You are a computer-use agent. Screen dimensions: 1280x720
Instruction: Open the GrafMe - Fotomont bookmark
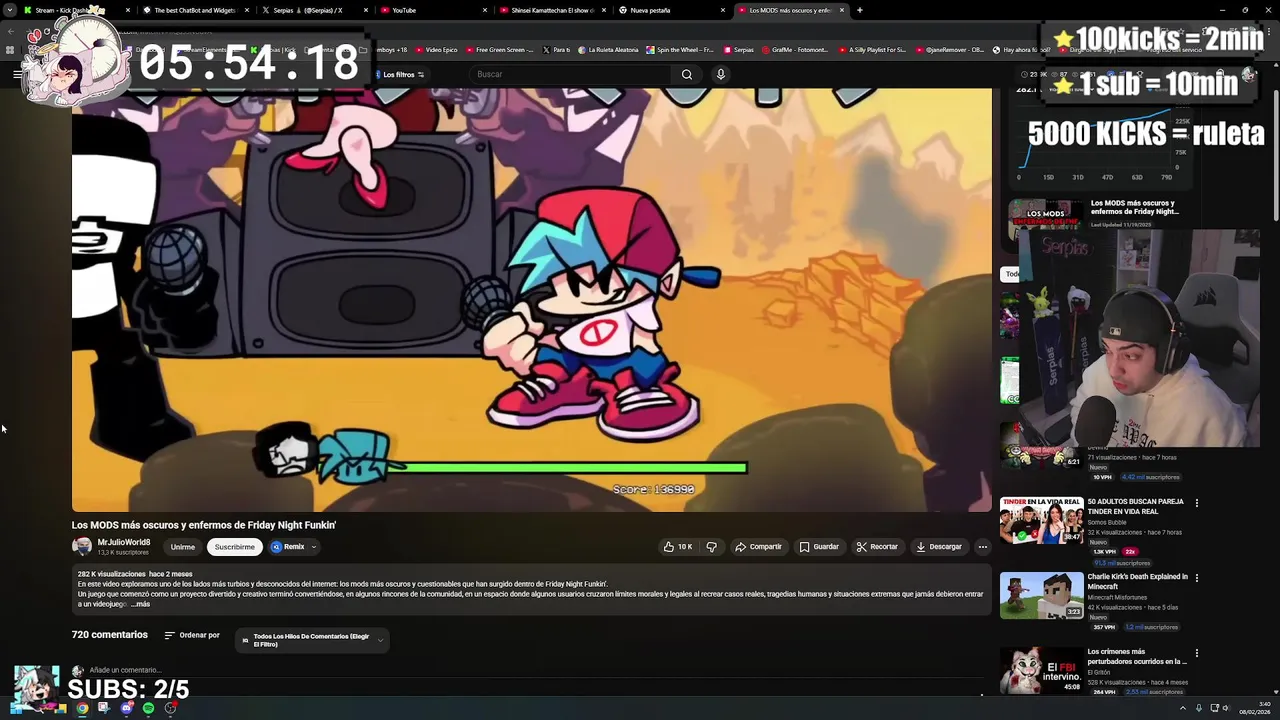tap(796, 49)
